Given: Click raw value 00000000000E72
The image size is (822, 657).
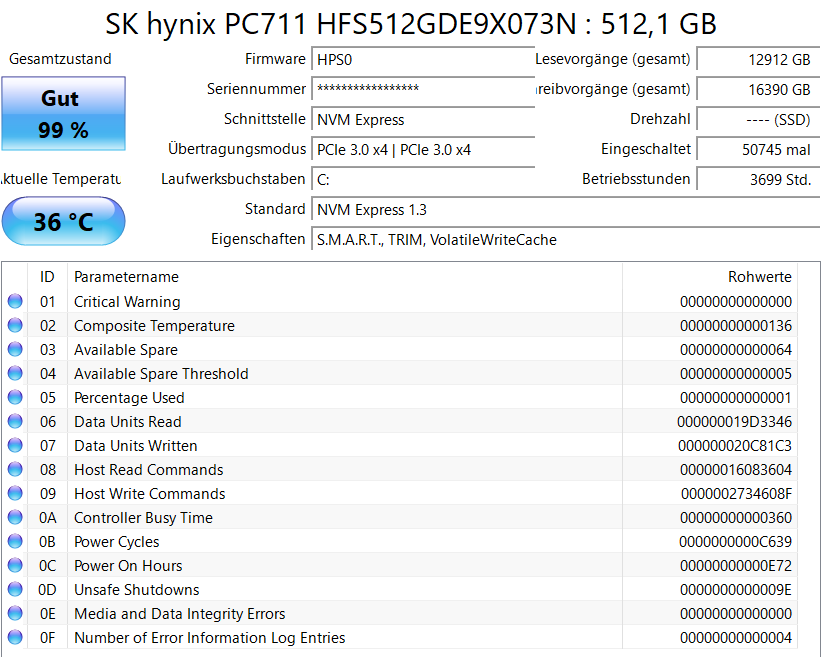Looking at the screenshot, I should [x=736, y=566].
